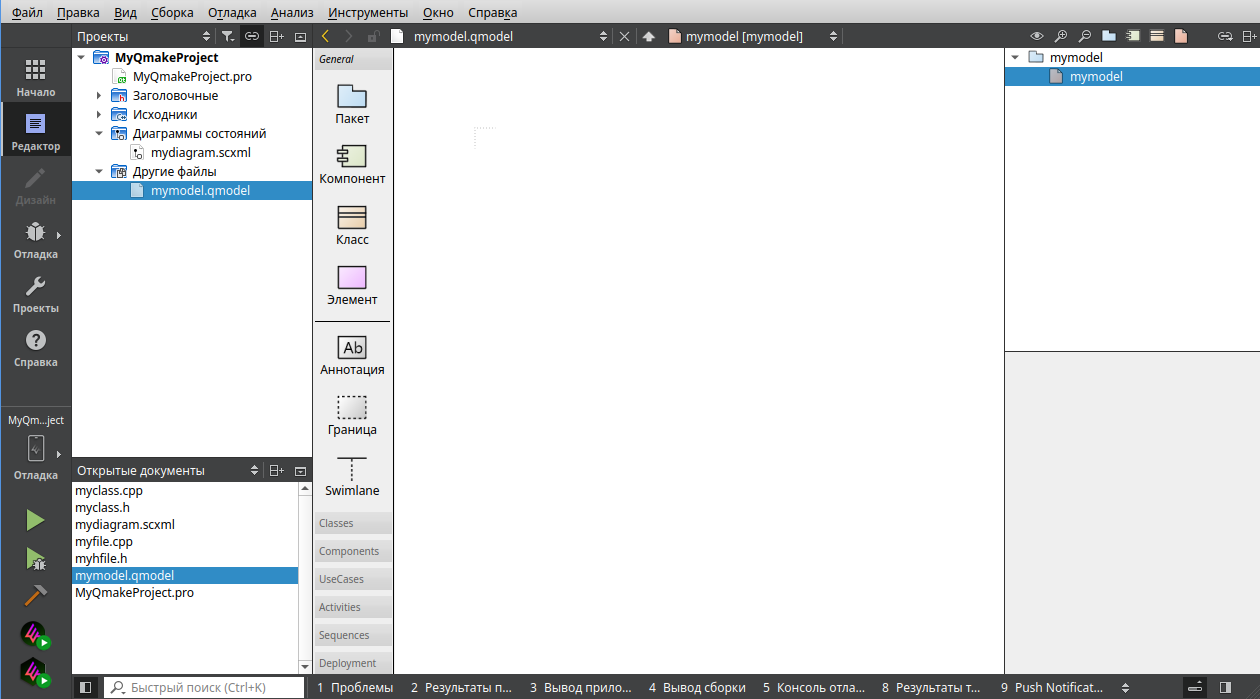Collapse the Диаграммы состояний node
The width and height of the screenshot is (1260, 699).
(x=99, y=134)
